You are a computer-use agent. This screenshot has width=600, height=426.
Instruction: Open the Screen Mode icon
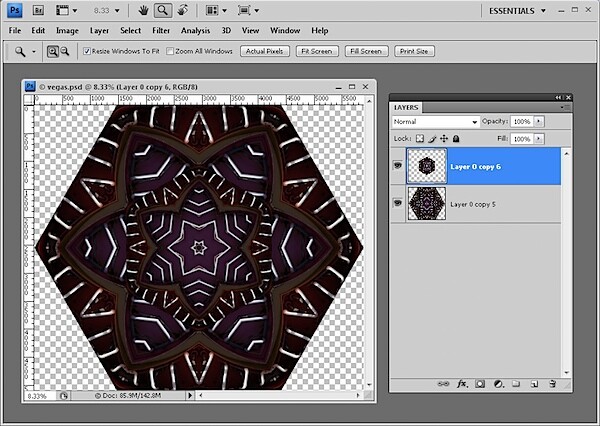point(244,10)
